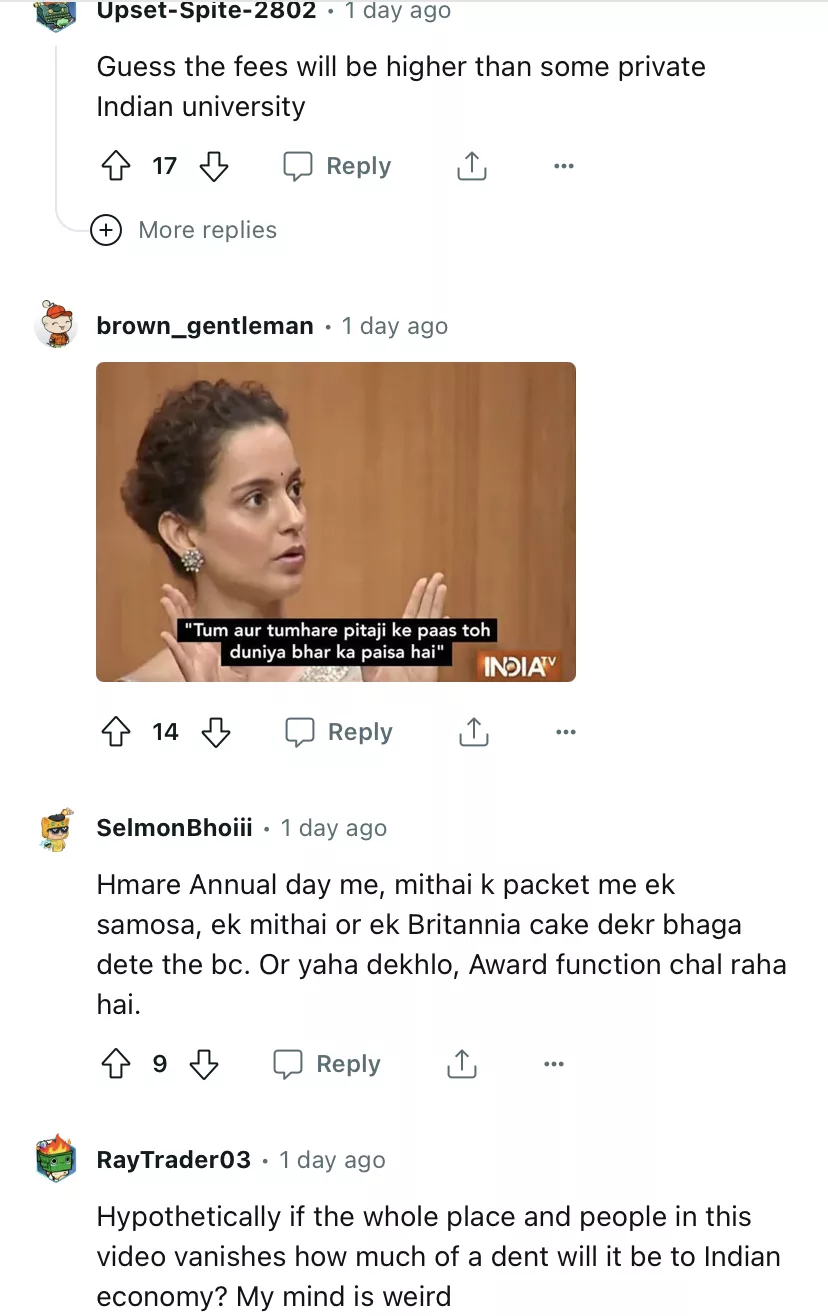Screen dimensions: 828x1316
Task: Open overflow menu on brown_gentleman's comment
Action: (566, 732)
